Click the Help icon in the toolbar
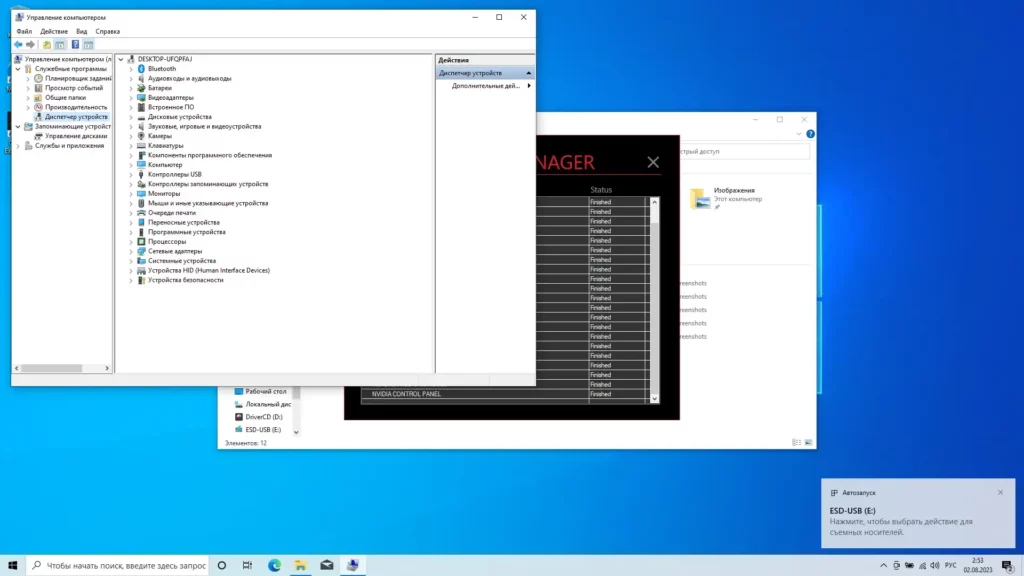 (x=74, y=45)
